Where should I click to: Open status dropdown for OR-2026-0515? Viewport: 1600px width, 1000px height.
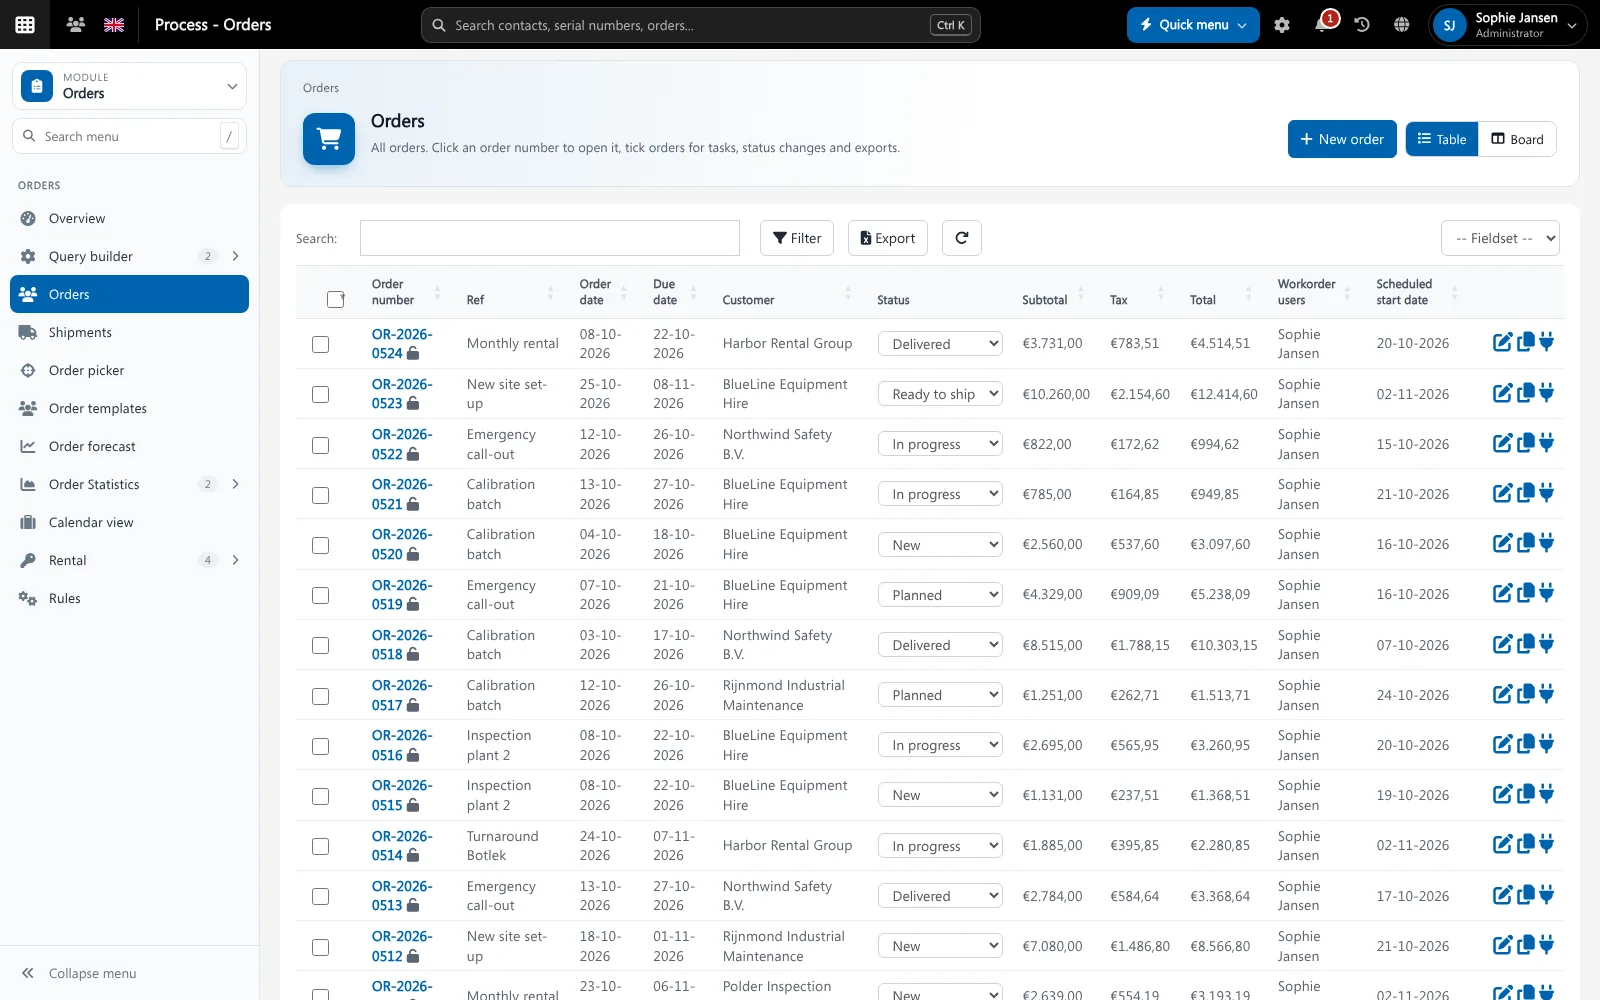(x=940, y=795)
